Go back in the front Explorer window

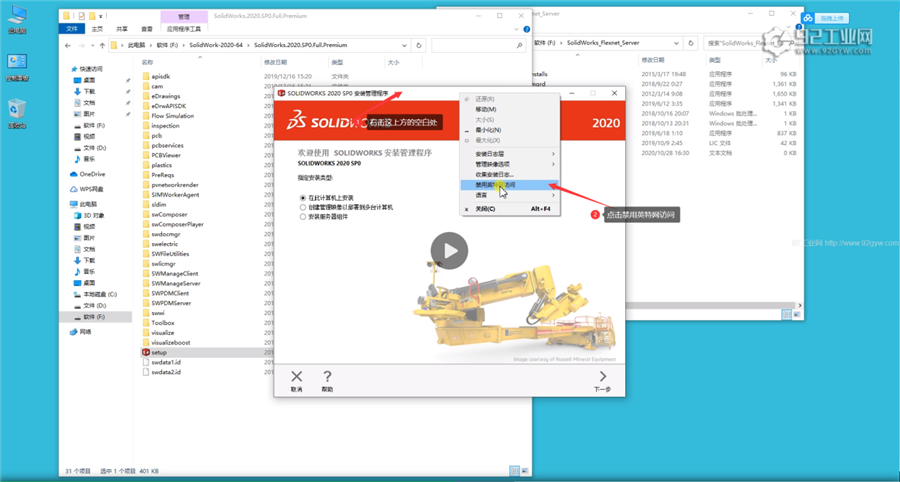click(x=68, y=45)
